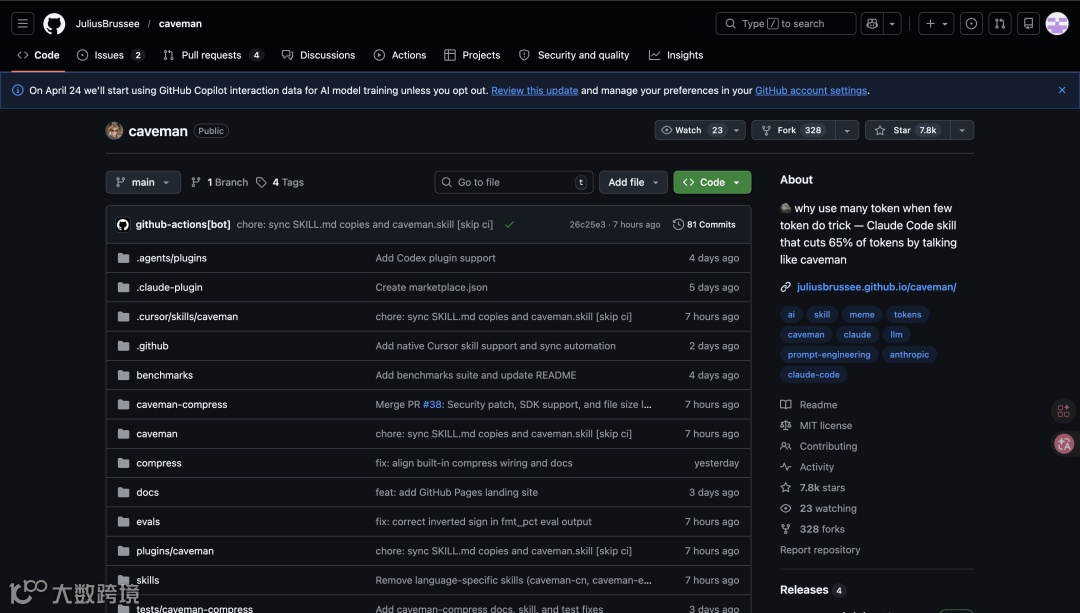Open the Readme link in About
This screenshot has width=1080, height=613.
point(809,404)
